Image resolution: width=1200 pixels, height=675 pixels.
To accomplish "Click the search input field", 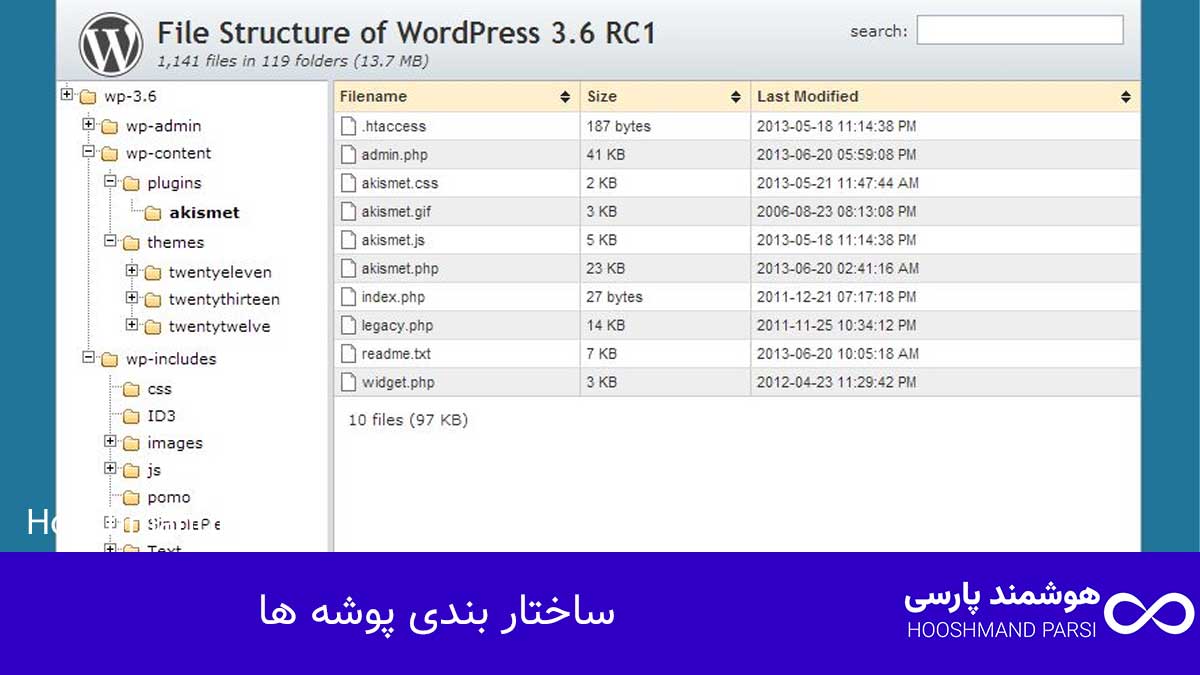I will coord(1020,30).
